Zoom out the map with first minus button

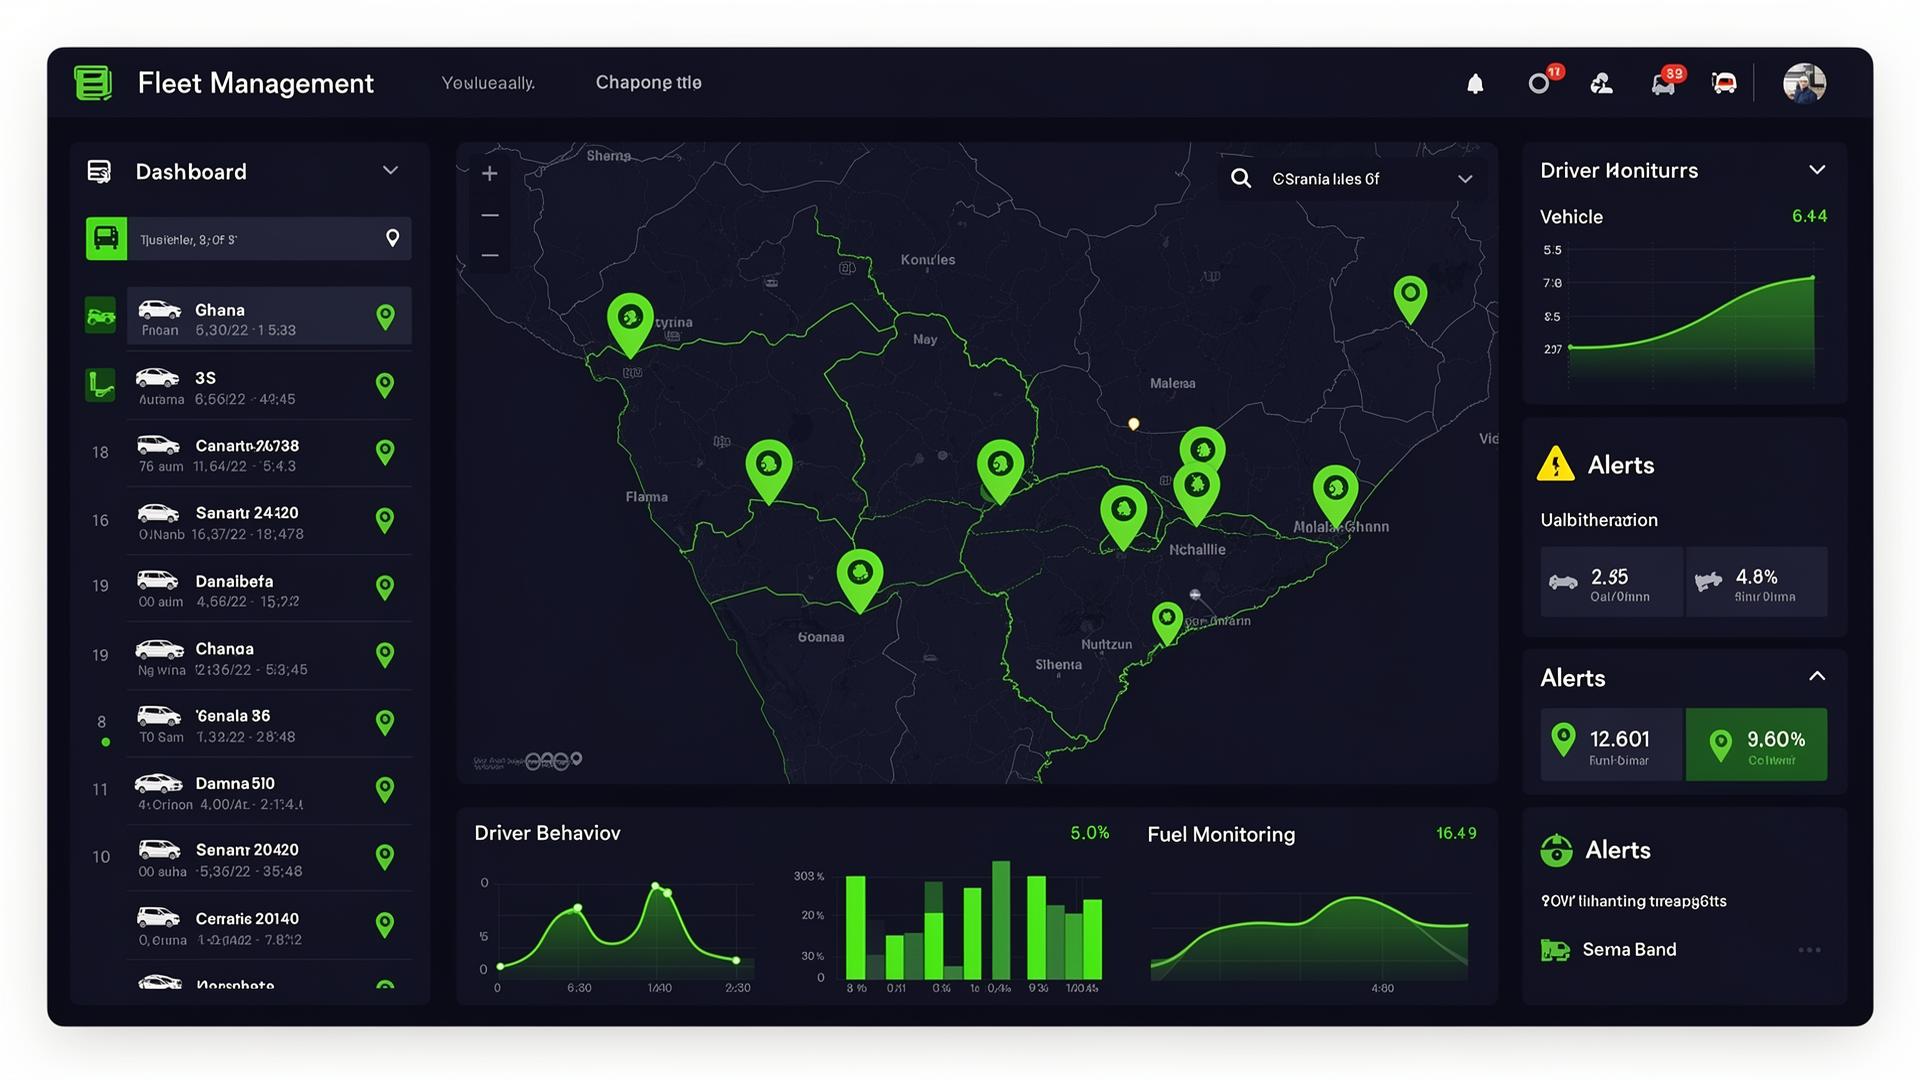[x=490, y=215]
